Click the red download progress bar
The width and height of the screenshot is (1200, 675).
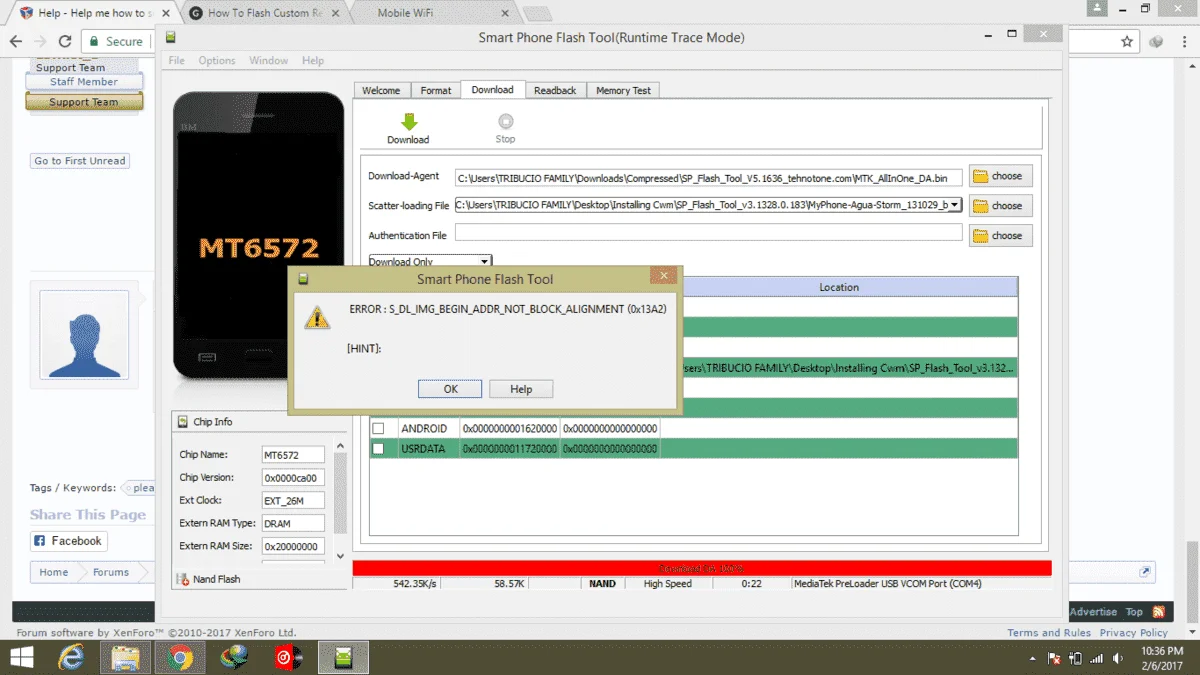click(x=702, y=568)
